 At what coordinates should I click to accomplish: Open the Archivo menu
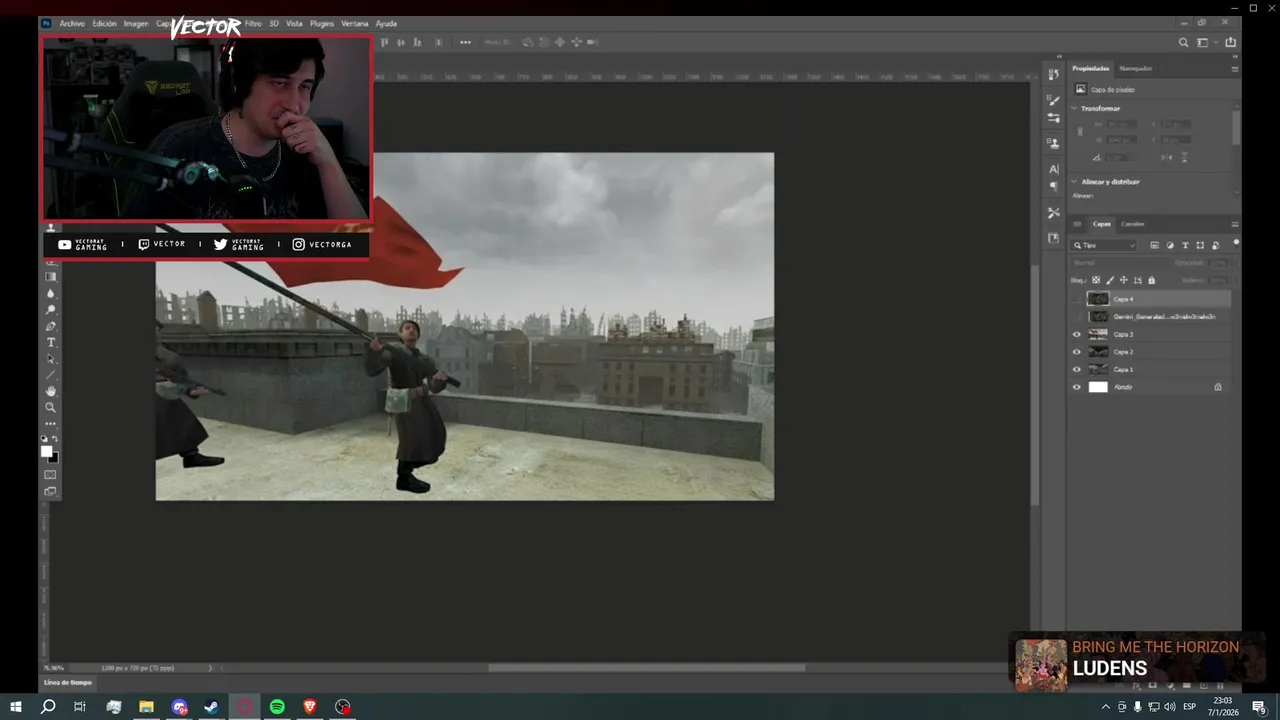[72, 23]
